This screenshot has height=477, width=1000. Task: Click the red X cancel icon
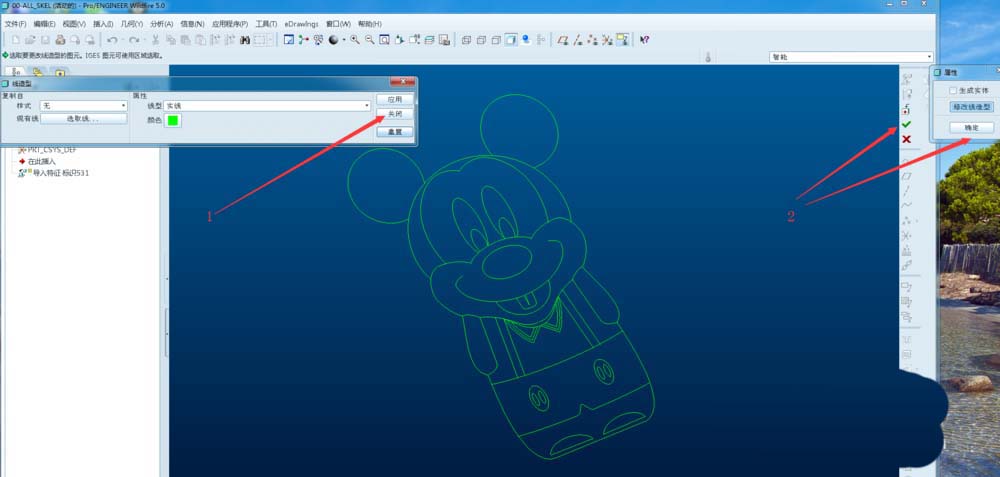pyautogui.click(x=906, y=139)
